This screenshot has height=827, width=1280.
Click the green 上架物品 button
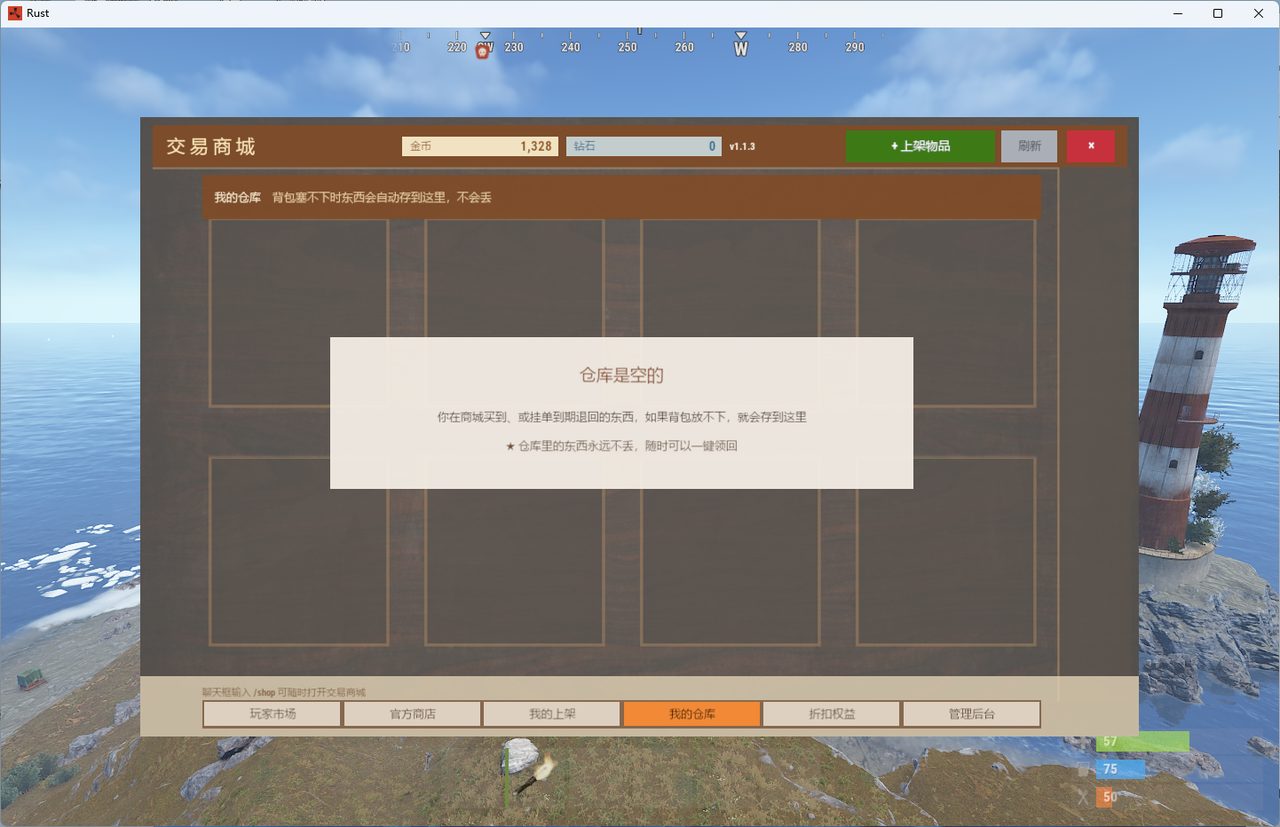(x=920, y=146)
